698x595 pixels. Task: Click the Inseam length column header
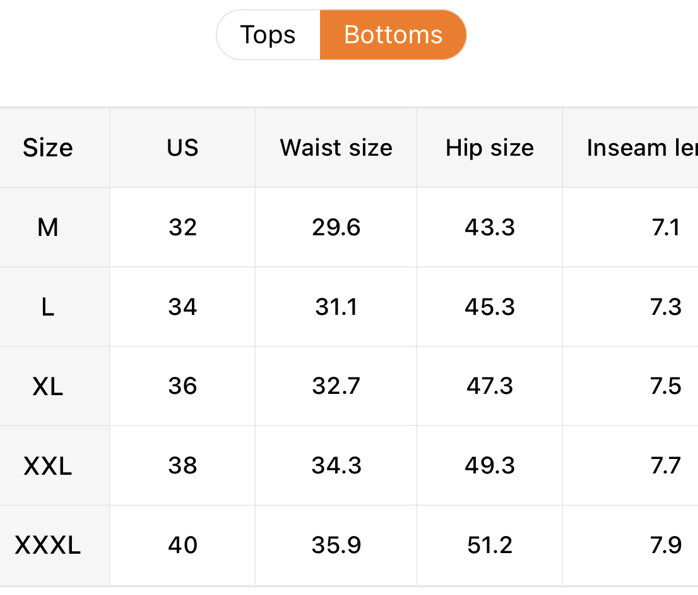(x=642, y=148)
